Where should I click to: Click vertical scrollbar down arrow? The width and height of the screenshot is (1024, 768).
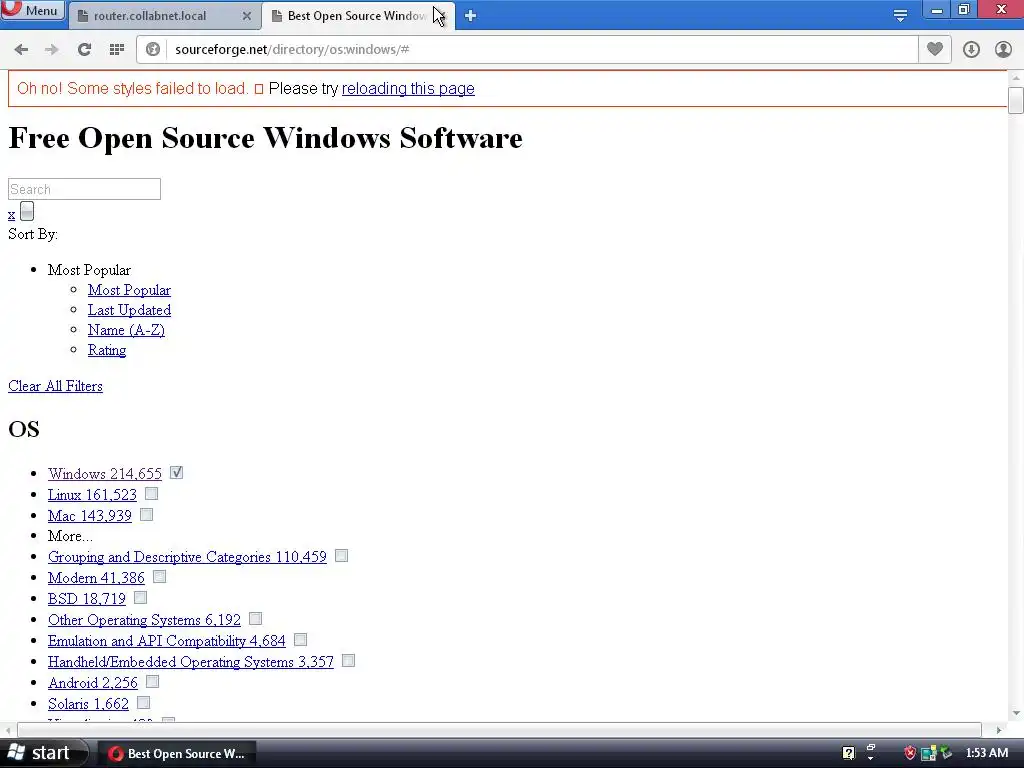(1016, 713)
